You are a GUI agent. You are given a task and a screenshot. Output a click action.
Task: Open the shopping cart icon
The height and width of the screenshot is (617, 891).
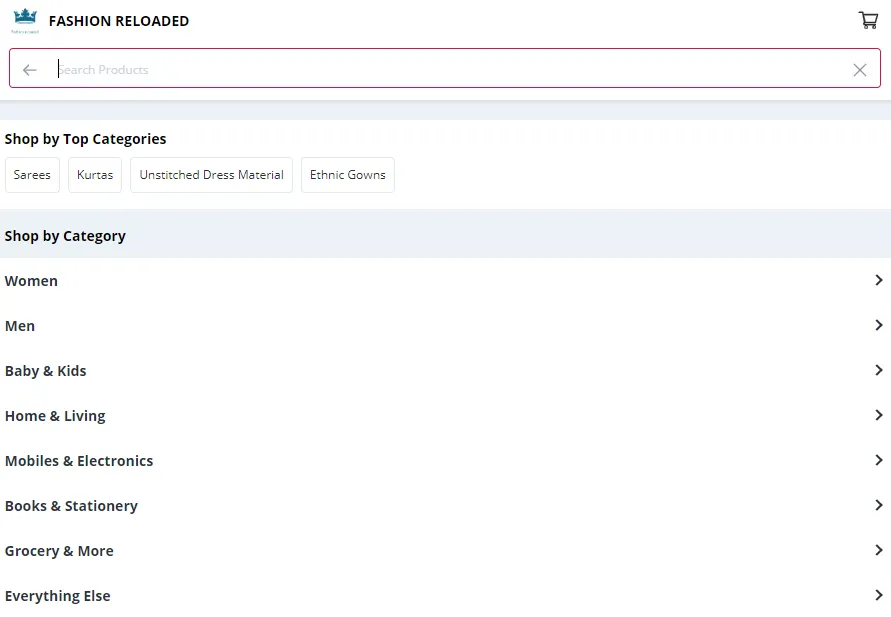tap(868, 20)
